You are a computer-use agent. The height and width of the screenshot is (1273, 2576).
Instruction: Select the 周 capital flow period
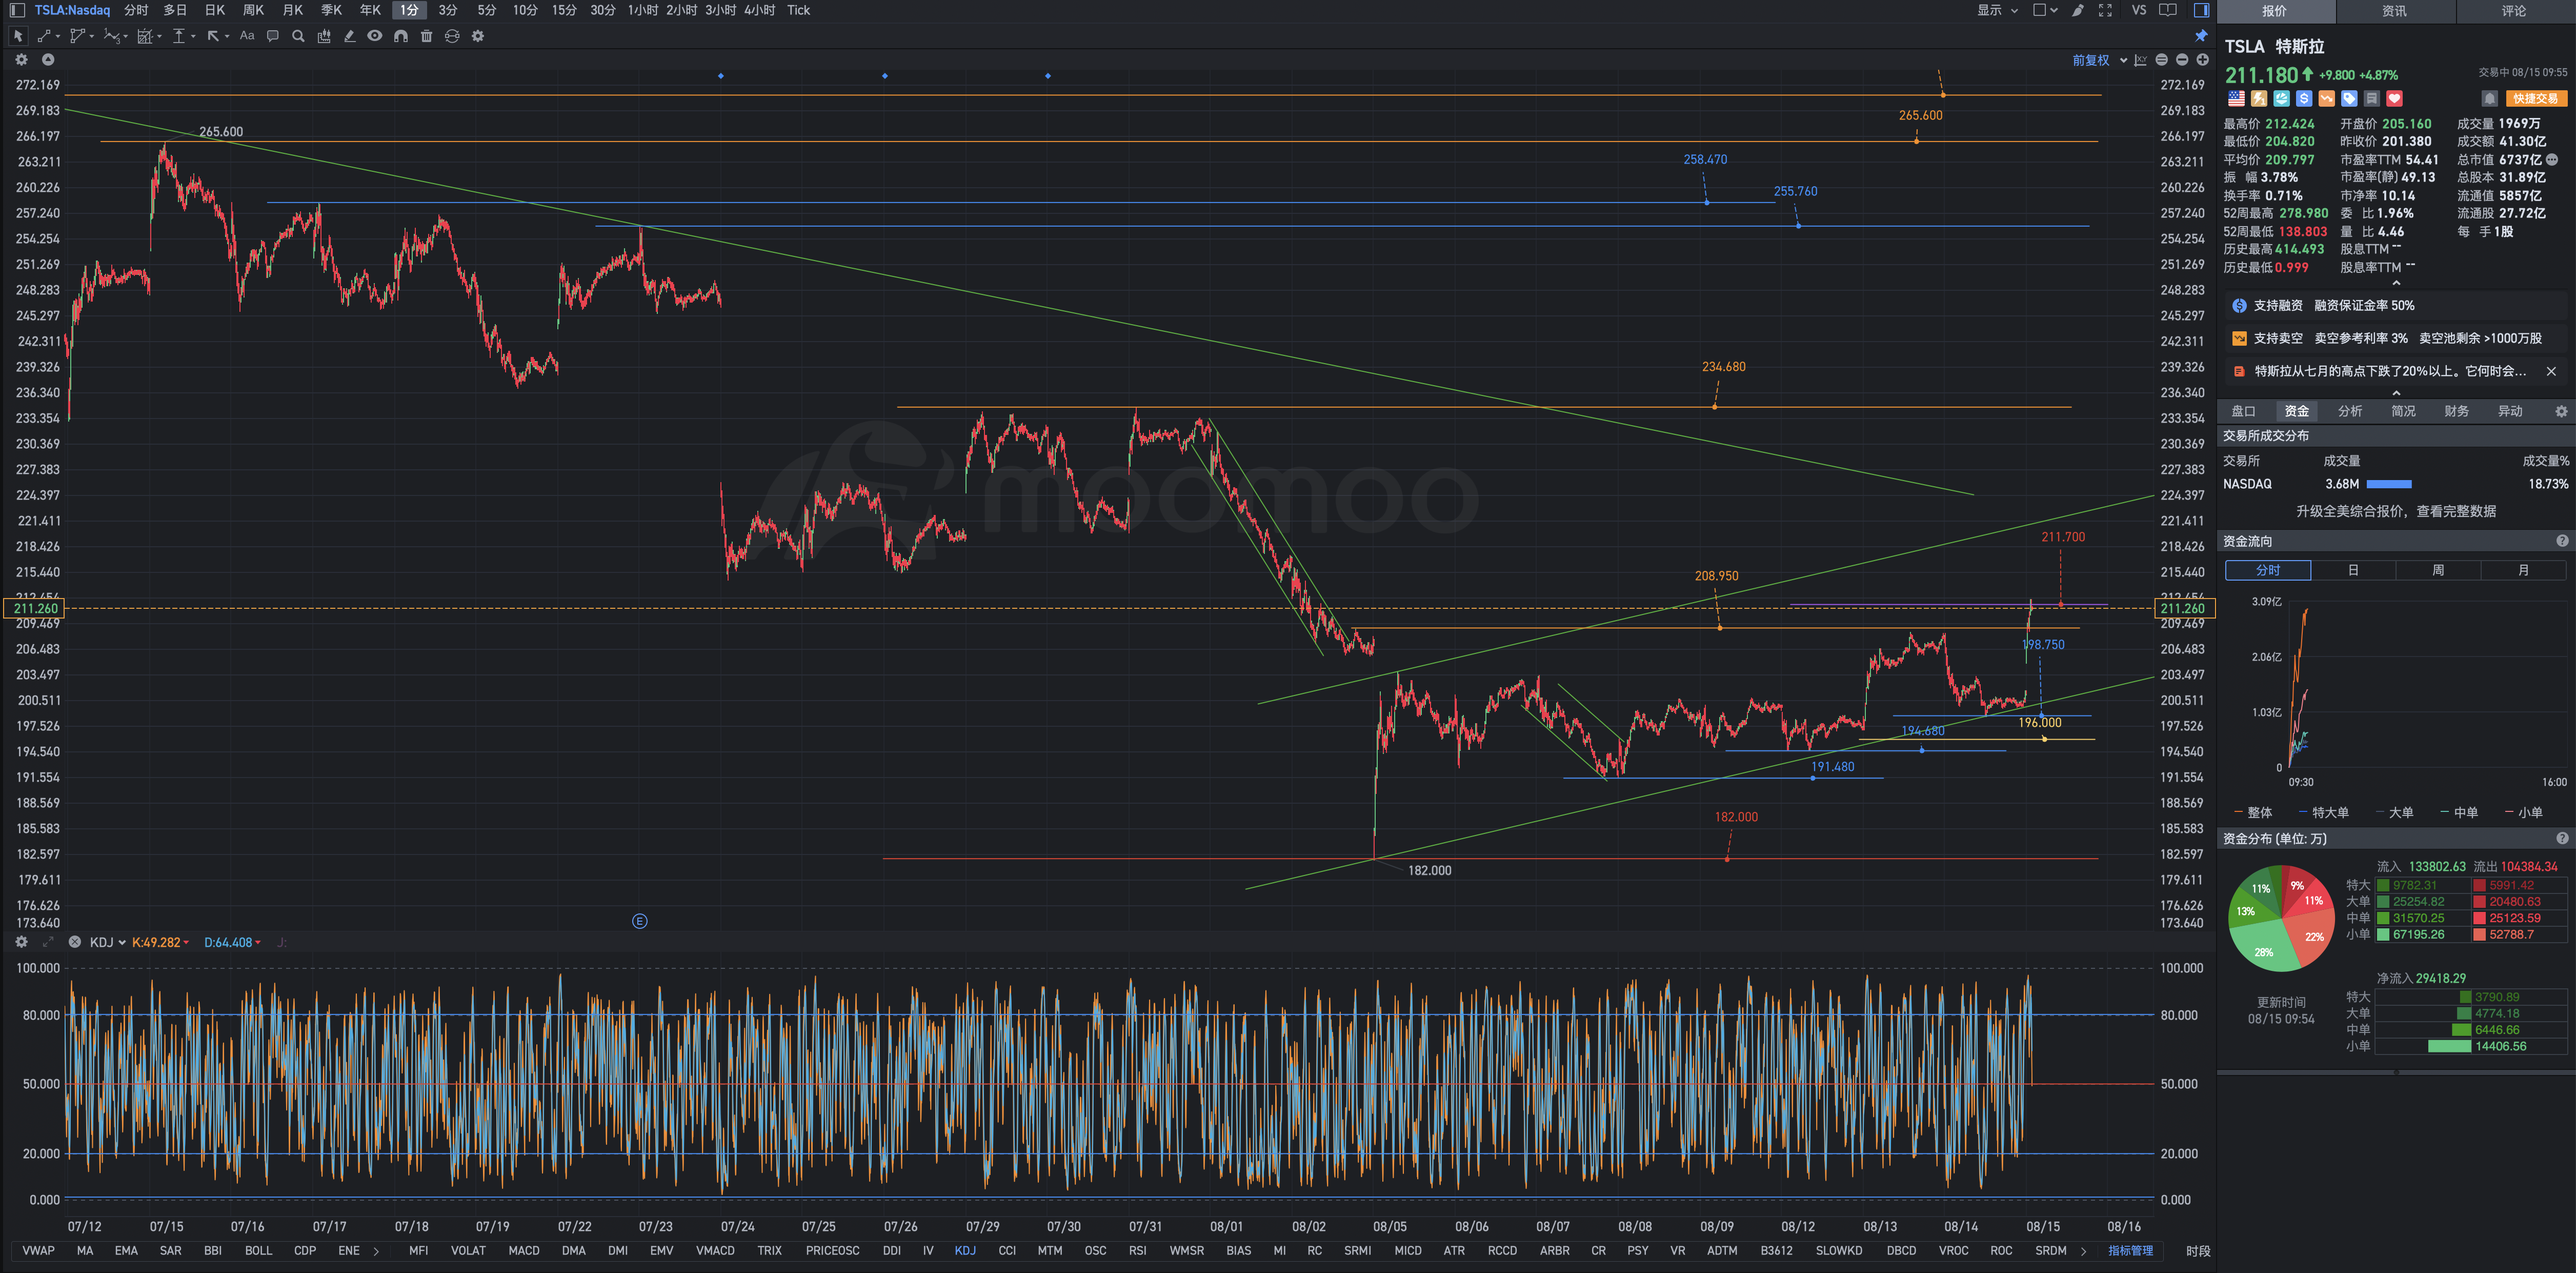point(2438,570)
